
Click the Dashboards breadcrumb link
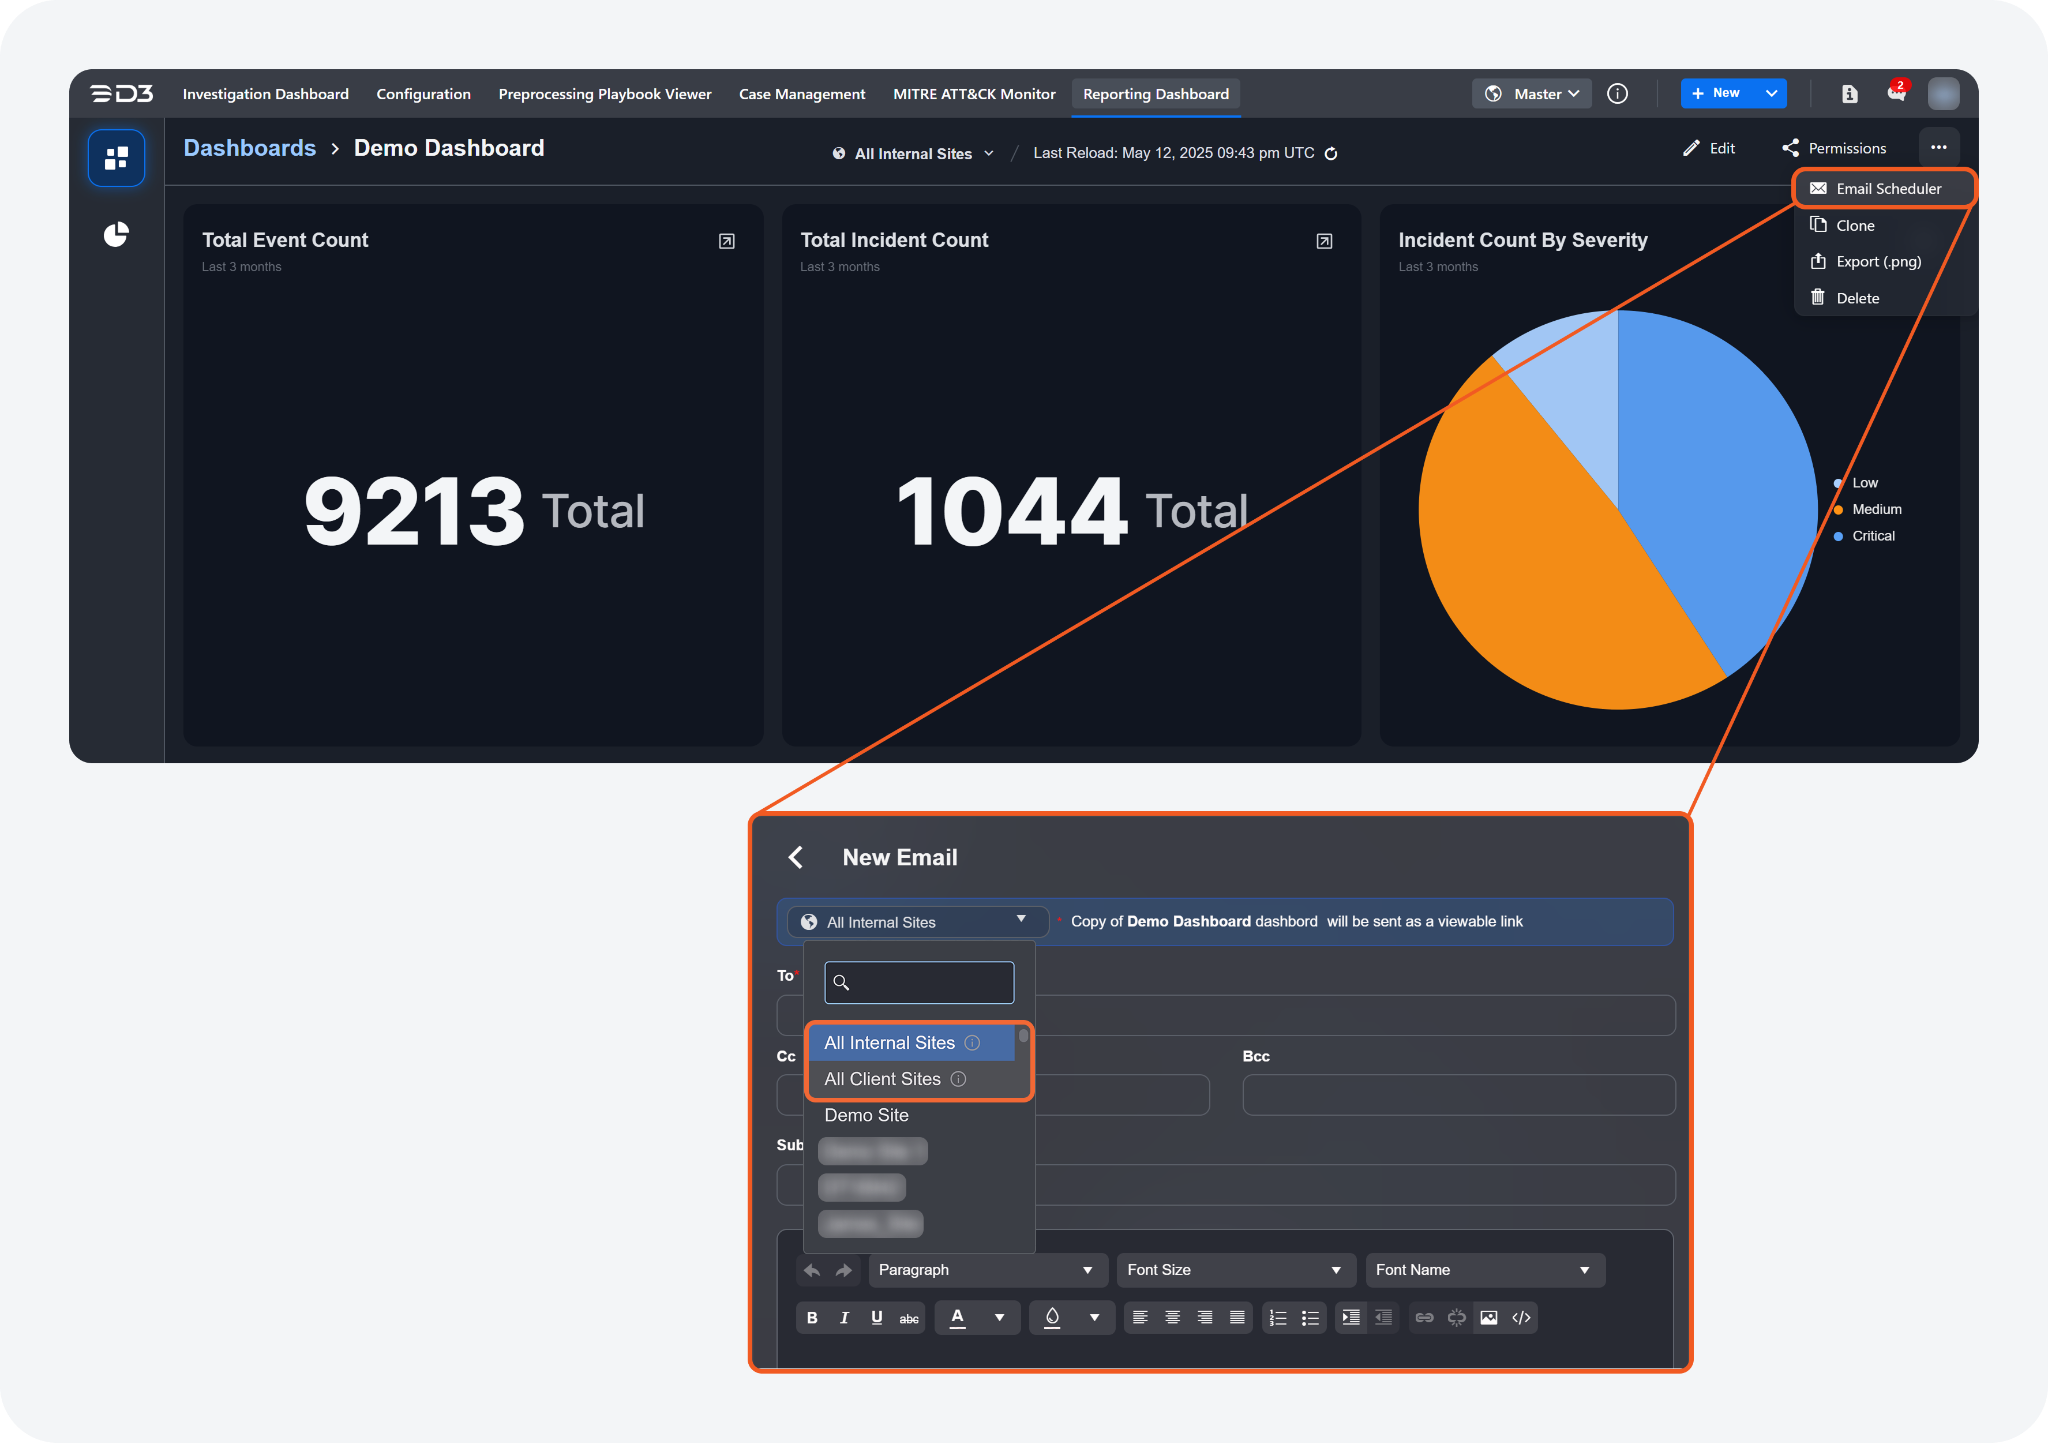click(x=250, y=148)
